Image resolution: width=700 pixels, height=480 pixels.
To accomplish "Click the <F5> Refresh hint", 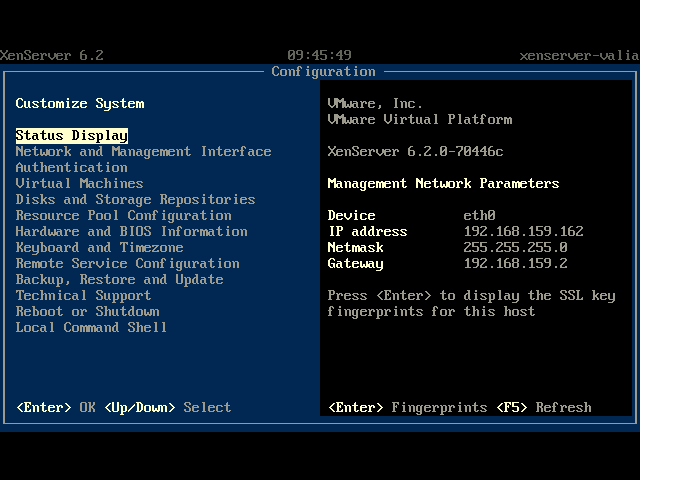I will point(544,407).
